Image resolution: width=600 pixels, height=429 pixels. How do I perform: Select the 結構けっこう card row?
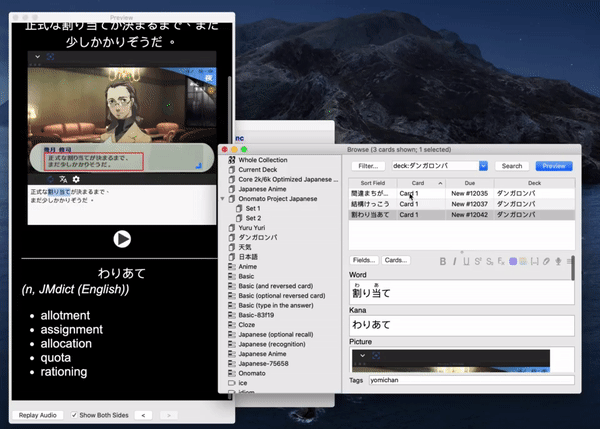click(x=461, y=204)
